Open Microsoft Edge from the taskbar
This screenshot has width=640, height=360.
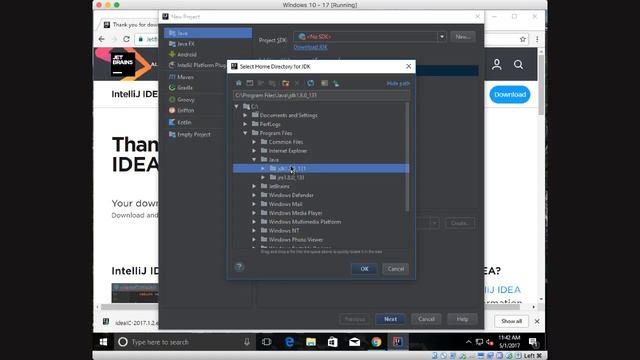click(289, 342)
